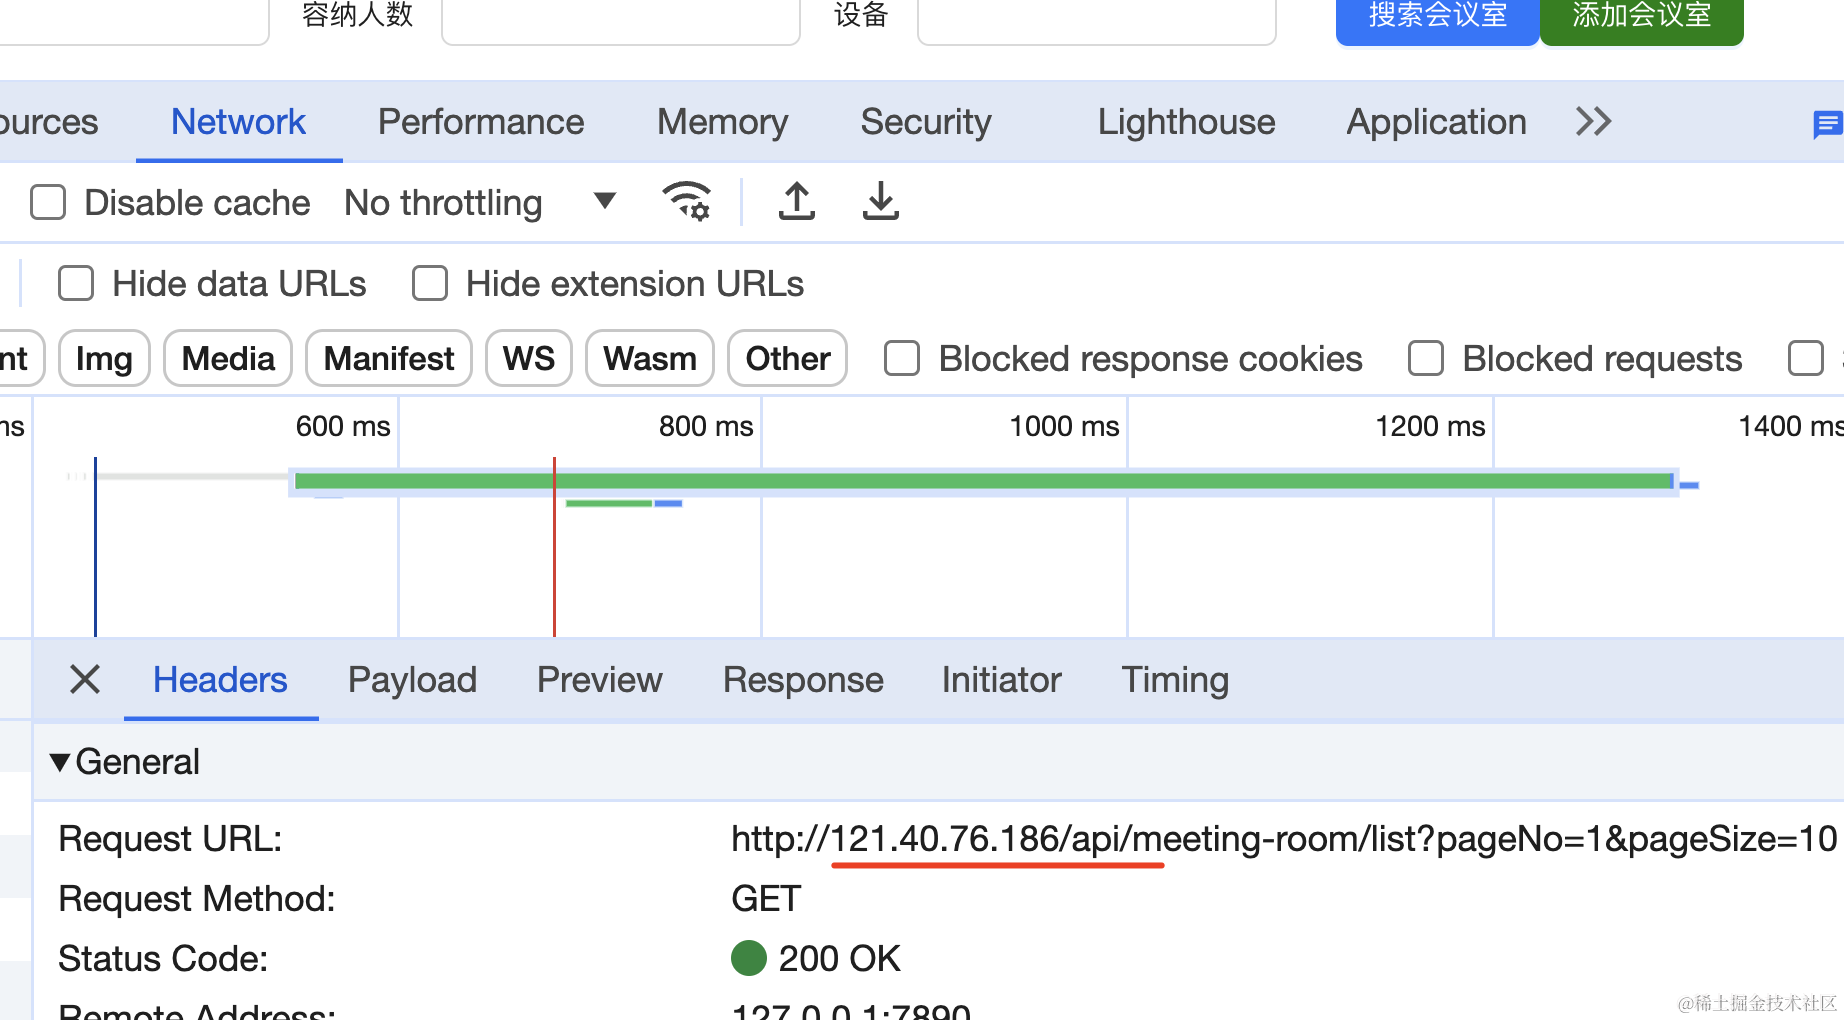The height and width of the screenshot is (1020, 1844).
Task: Show more DevTools tabs chevron
Action: tap(1593, 122)
